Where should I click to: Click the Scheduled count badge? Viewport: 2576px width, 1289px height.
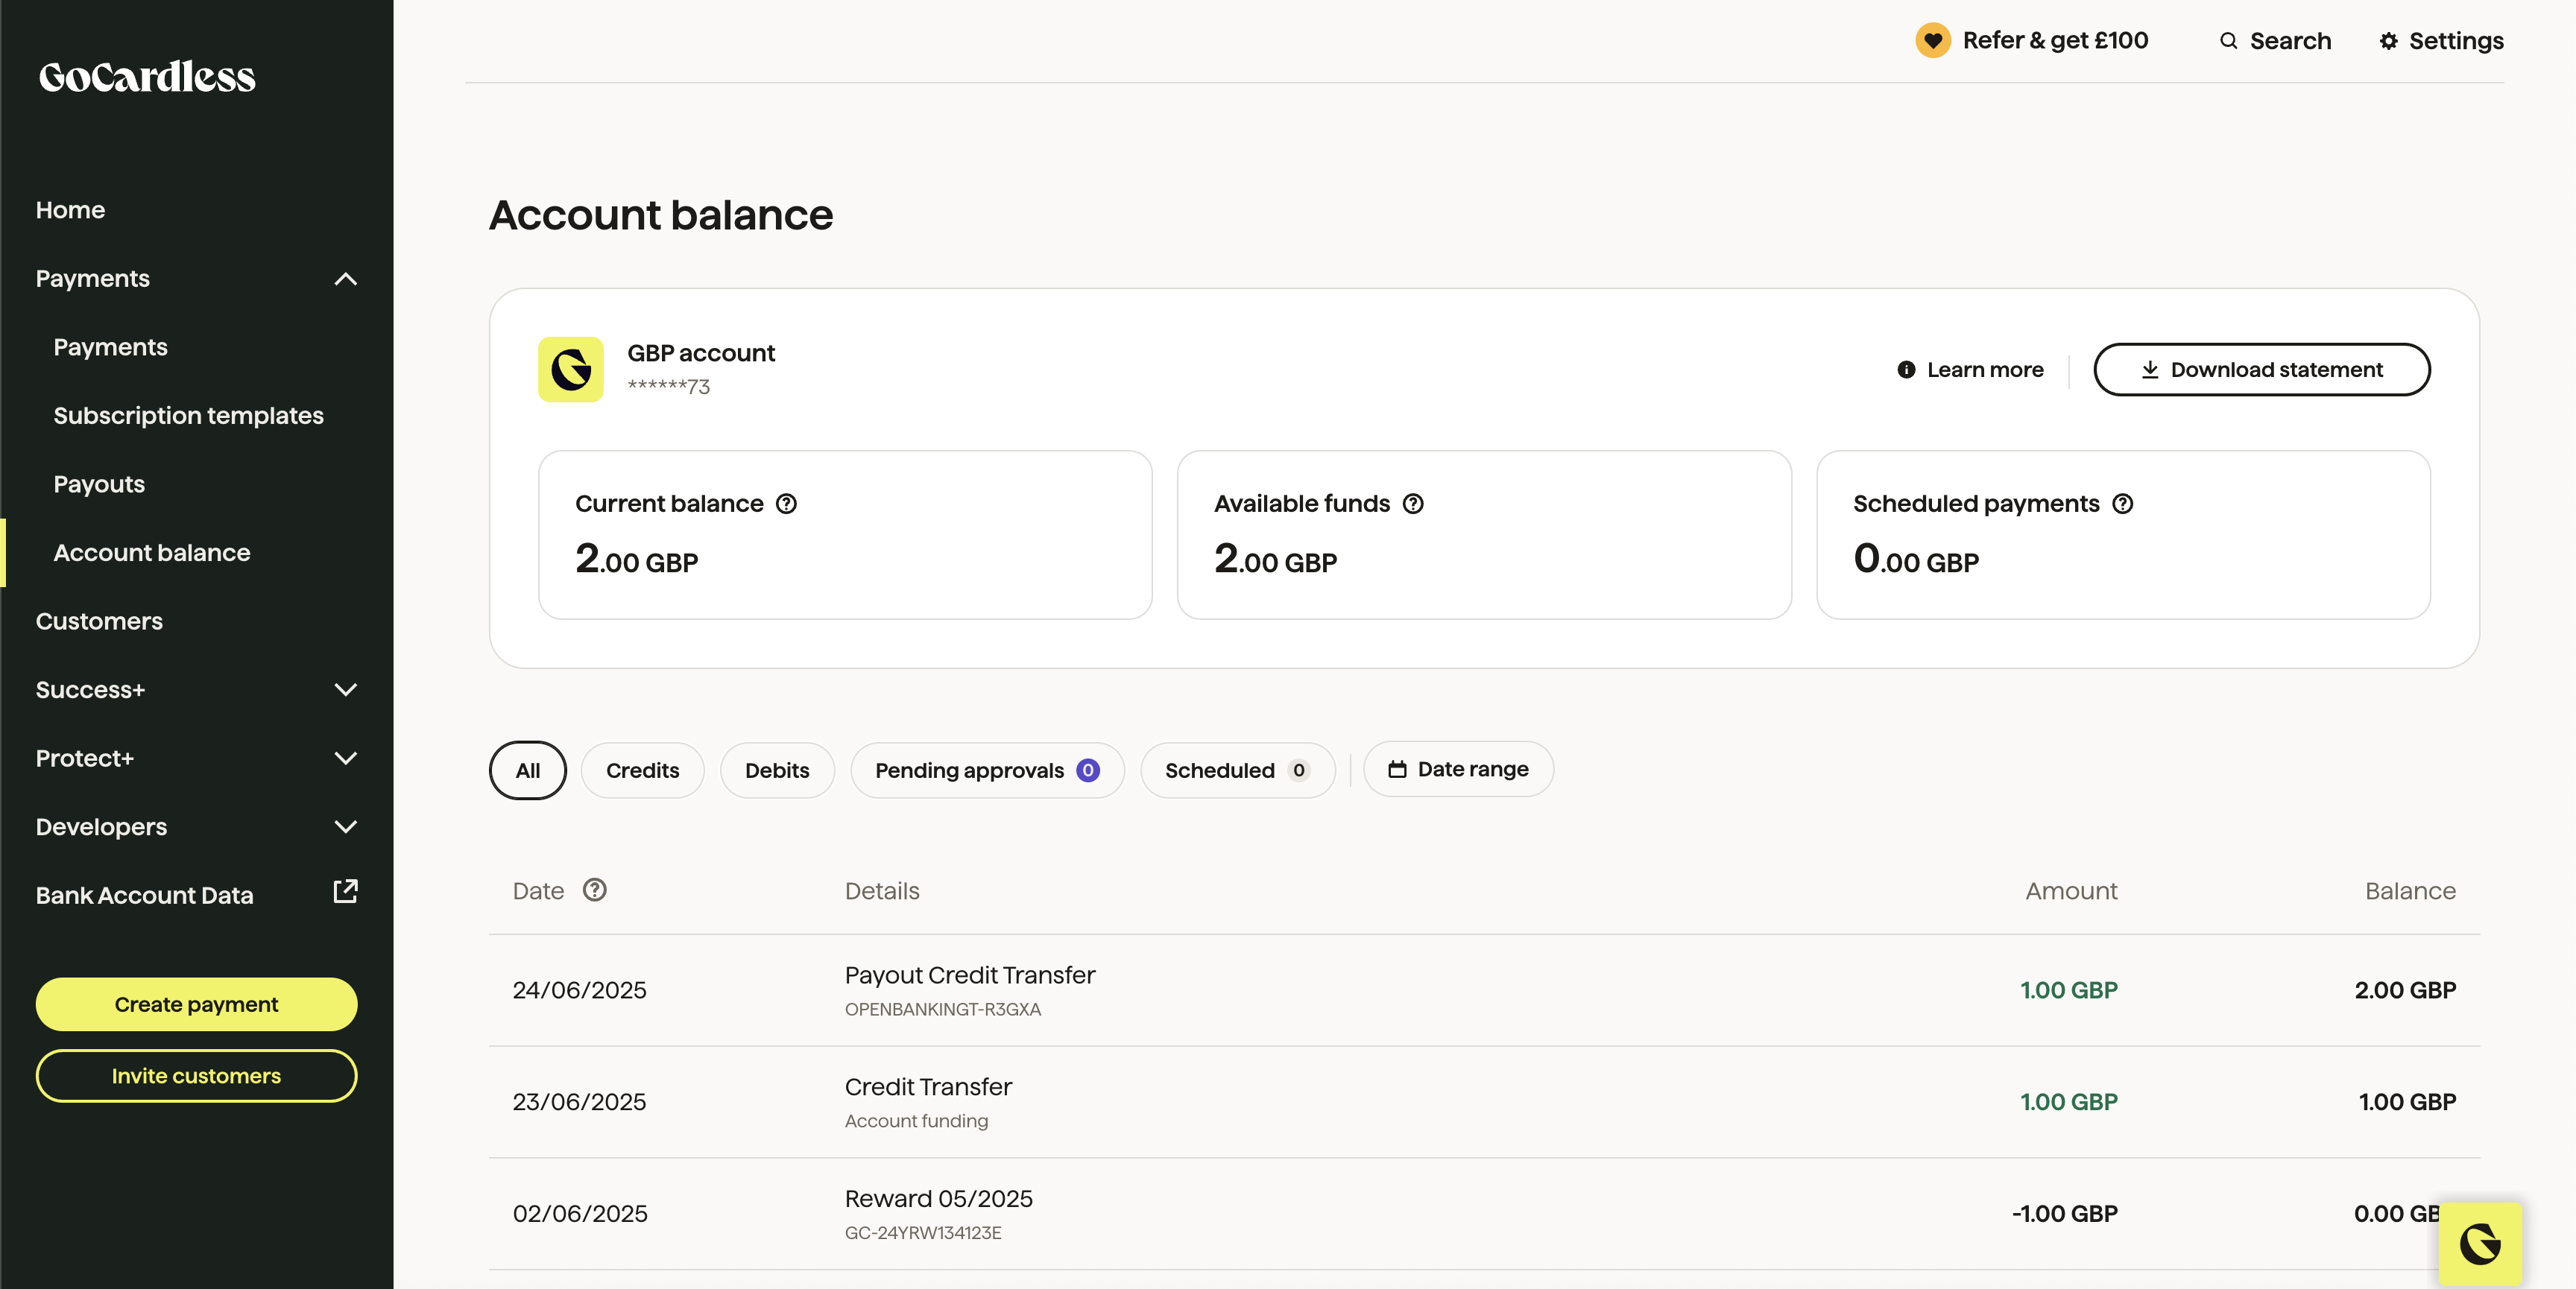(1299, 770)
